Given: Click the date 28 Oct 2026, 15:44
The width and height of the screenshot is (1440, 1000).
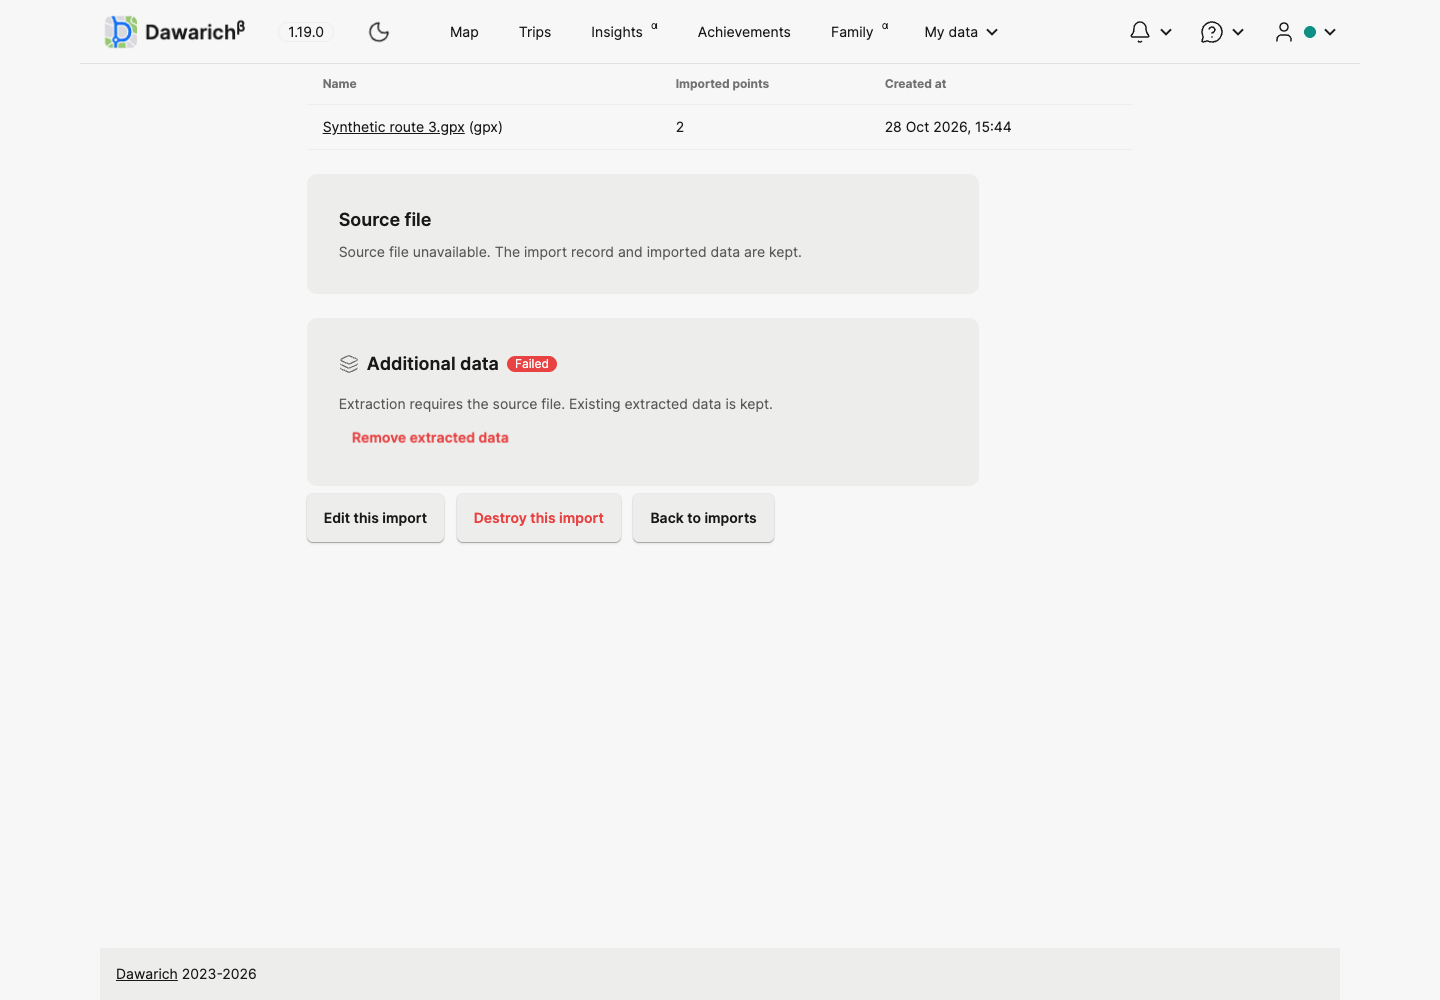Looking at the screenshot, I should click(x=948, y=127).
